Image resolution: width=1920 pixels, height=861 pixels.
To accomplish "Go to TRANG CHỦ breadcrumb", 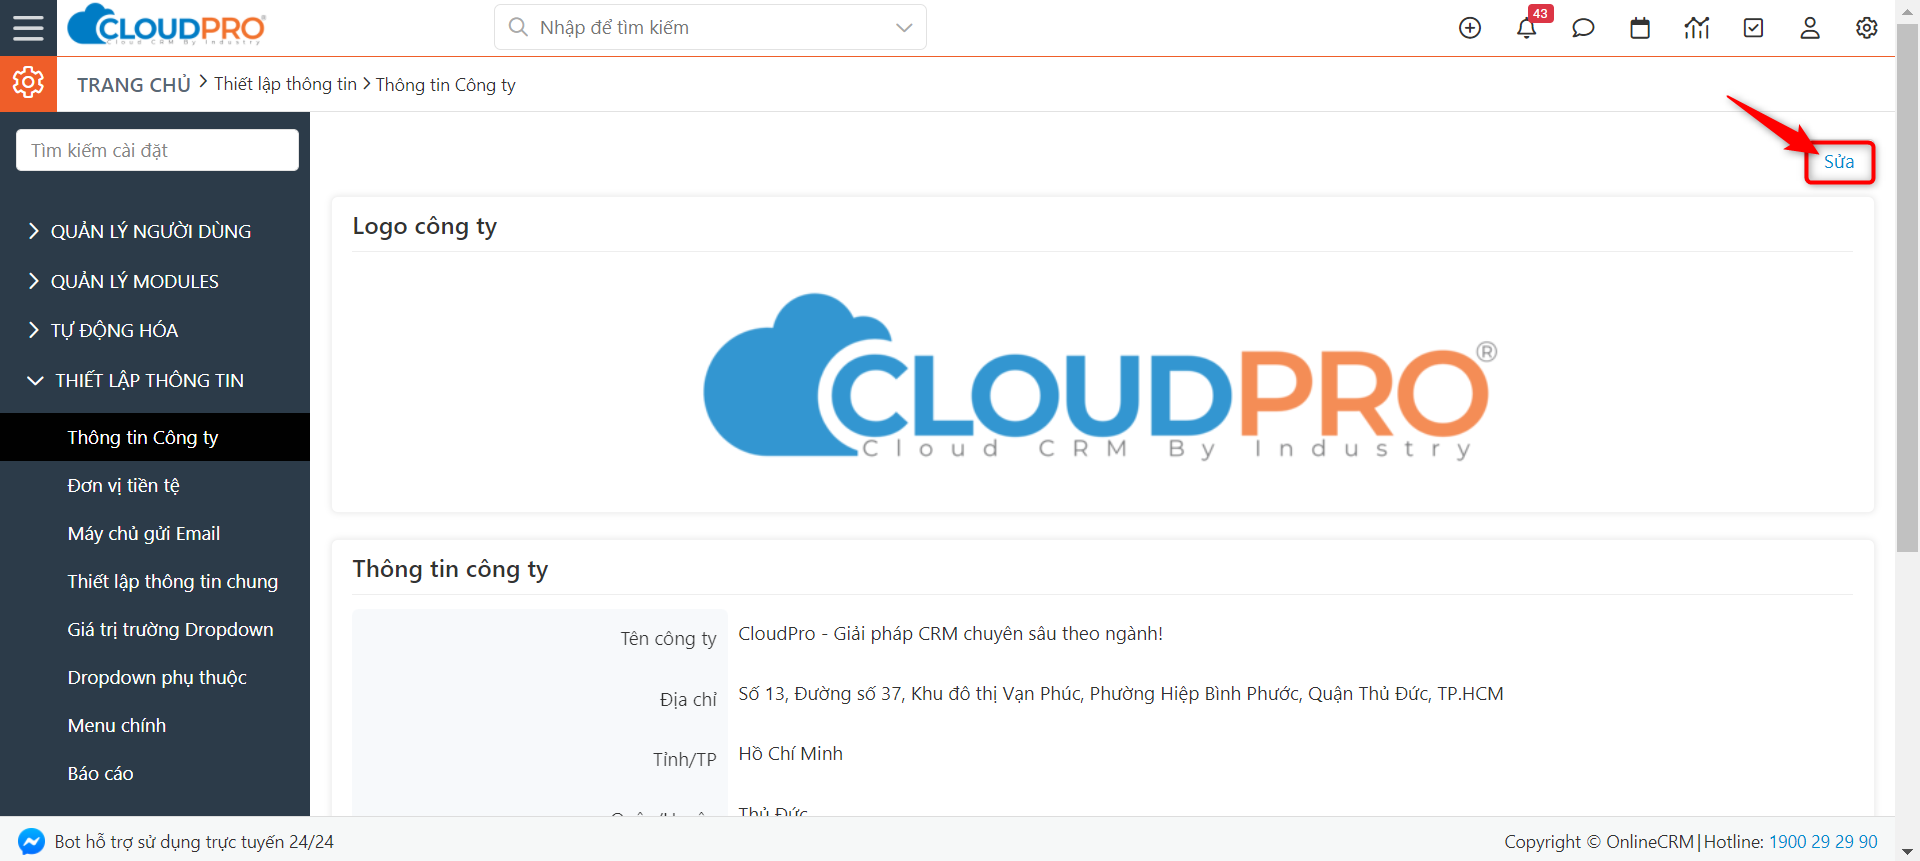I will click(134, 85).
